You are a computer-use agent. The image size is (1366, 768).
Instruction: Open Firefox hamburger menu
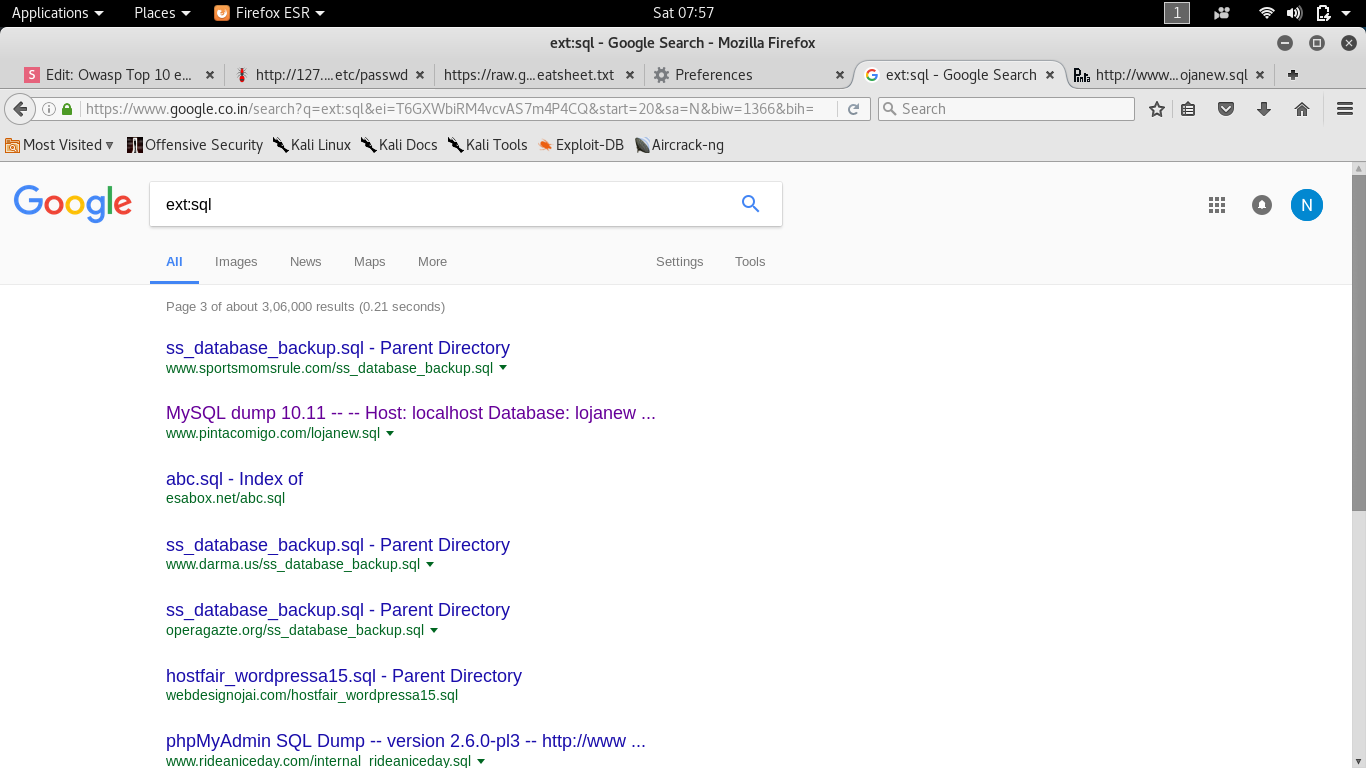click(x=1345, y=109)
